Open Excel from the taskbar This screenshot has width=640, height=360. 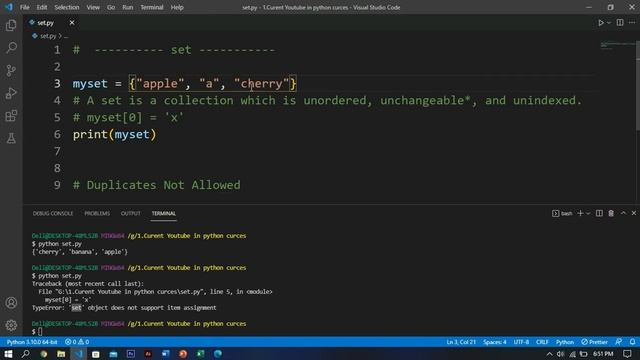coord(200,354)
